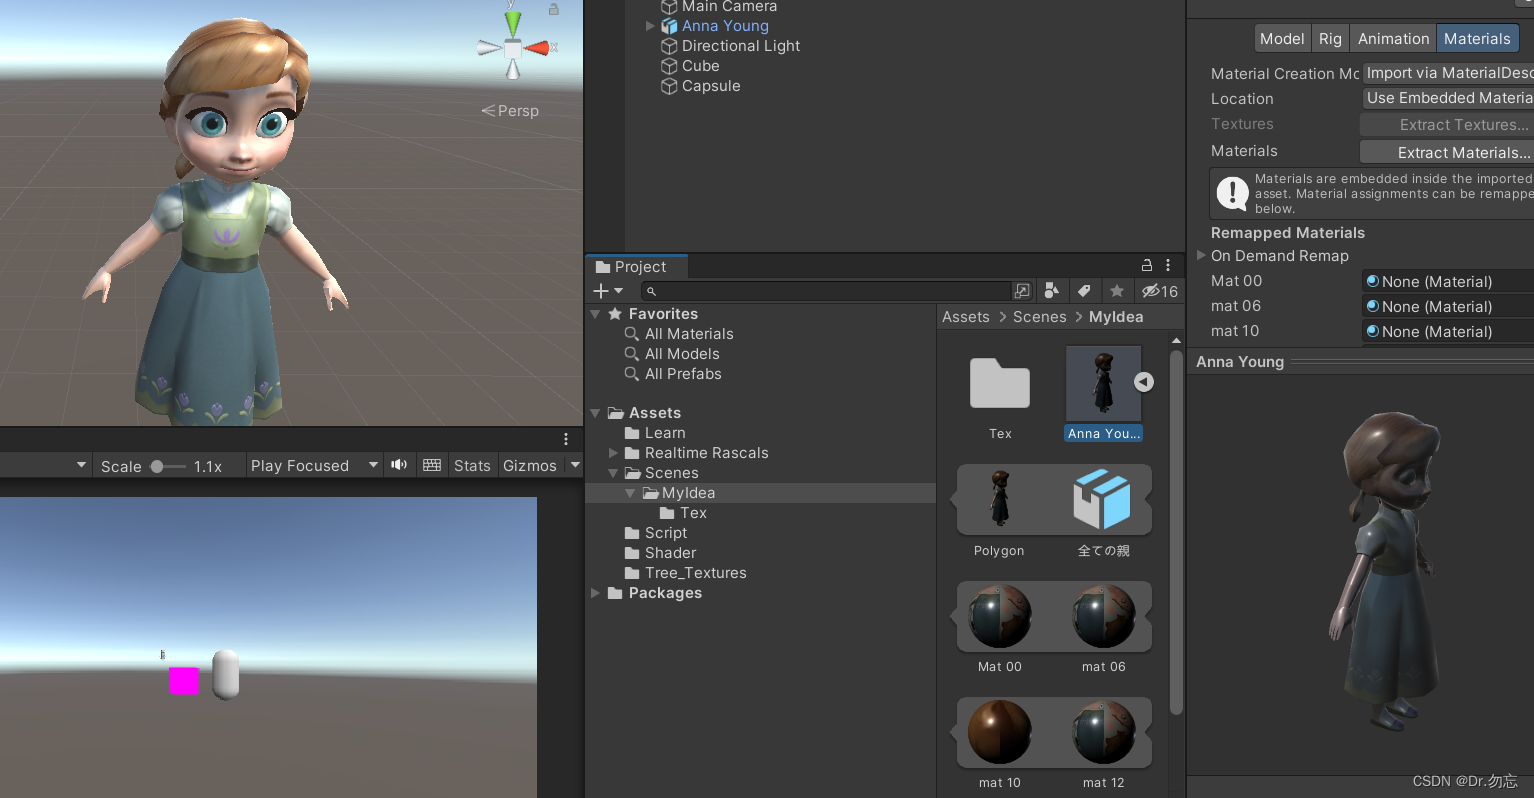This screenshot has width=1534, height=798.
Task: Switch to the Rig tab
Action: pyautogui.click(x=1330, y=39)
